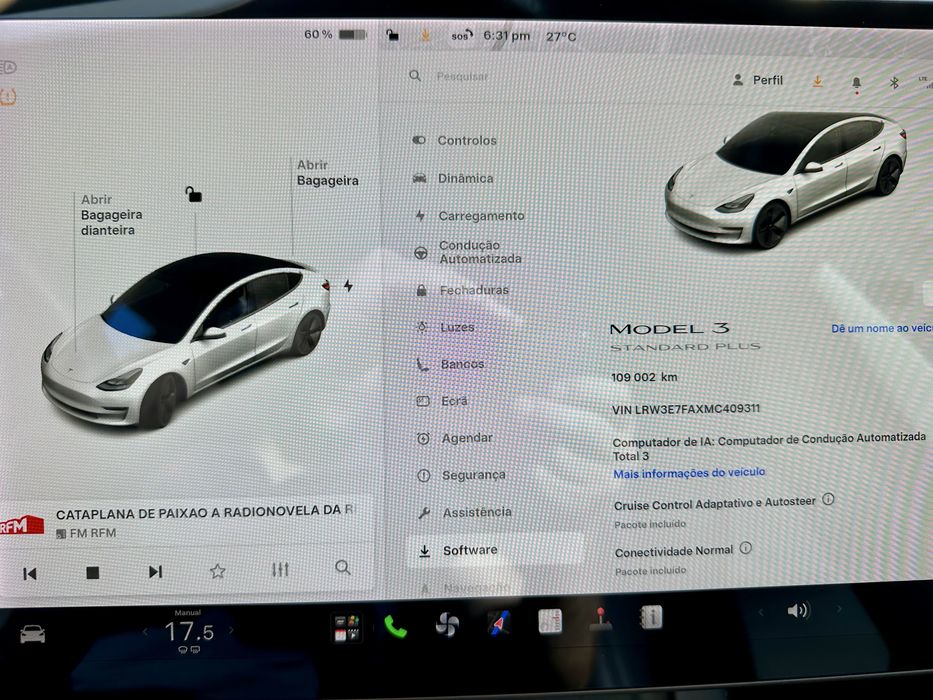The image size is (933, 700).
Task: Tap the volume speaker icon
Action: click(x=799, y=611)
